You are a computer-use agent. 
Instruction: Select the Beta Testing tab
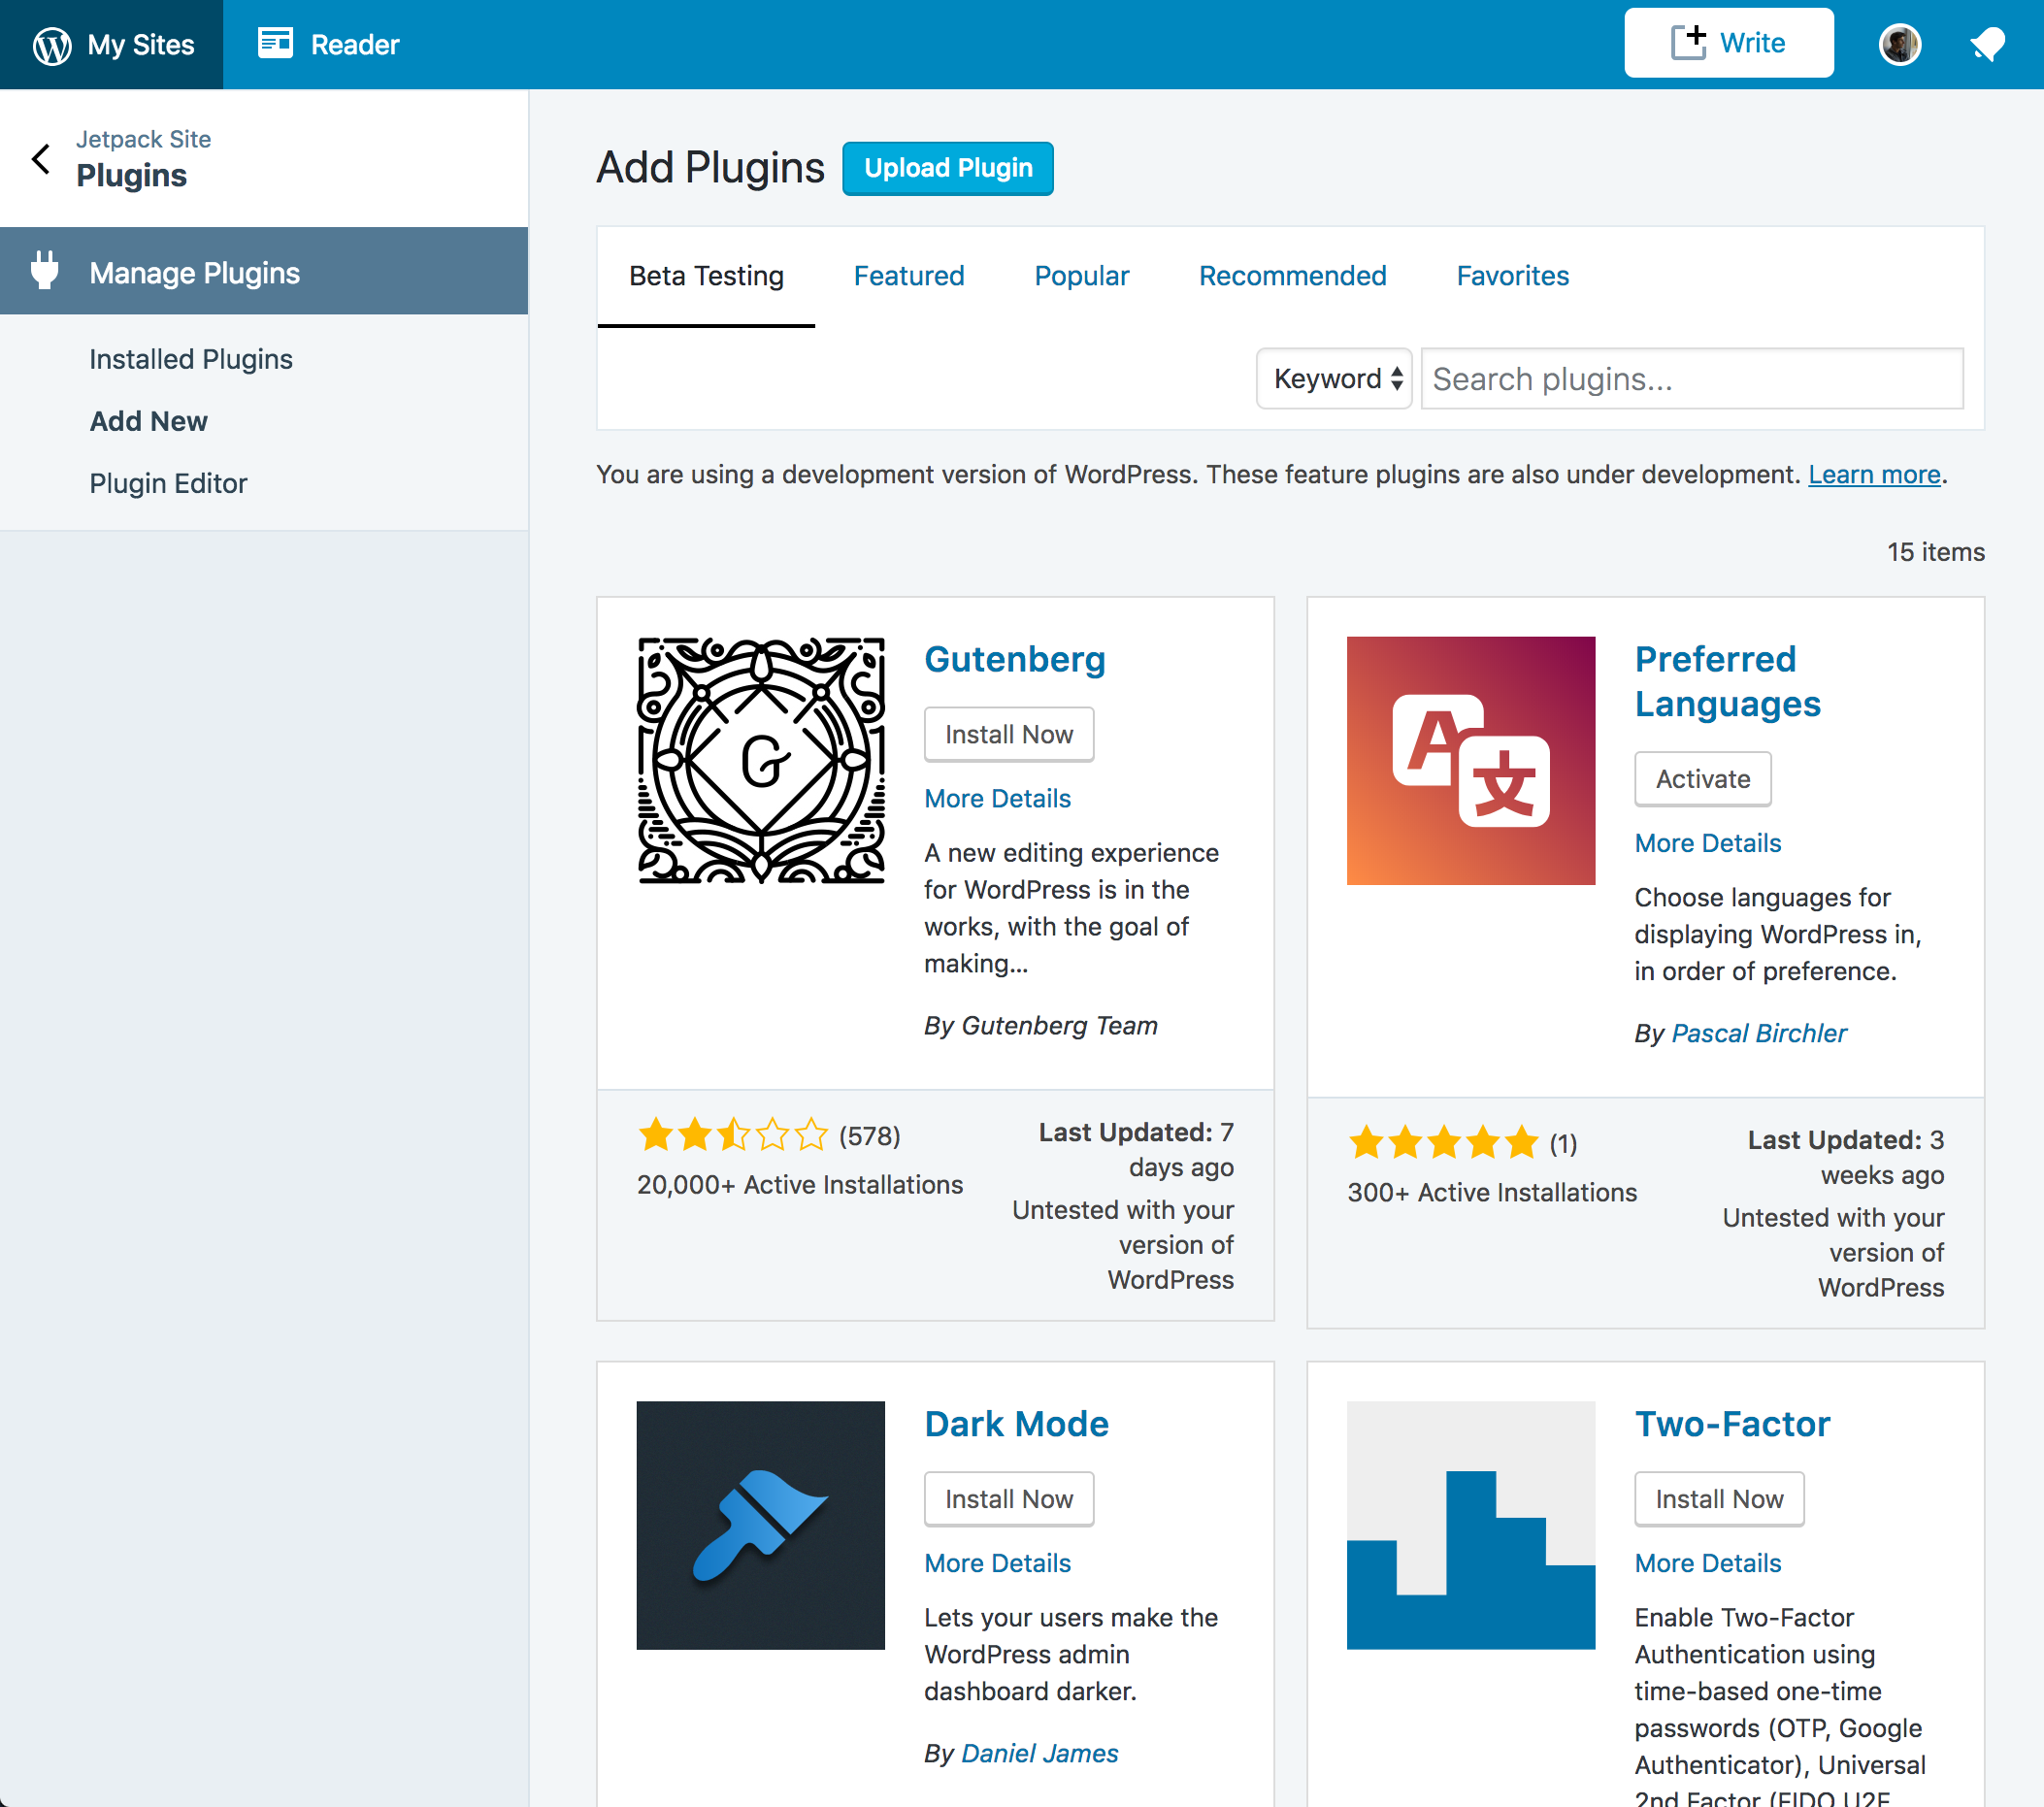[x=706, y=276]
